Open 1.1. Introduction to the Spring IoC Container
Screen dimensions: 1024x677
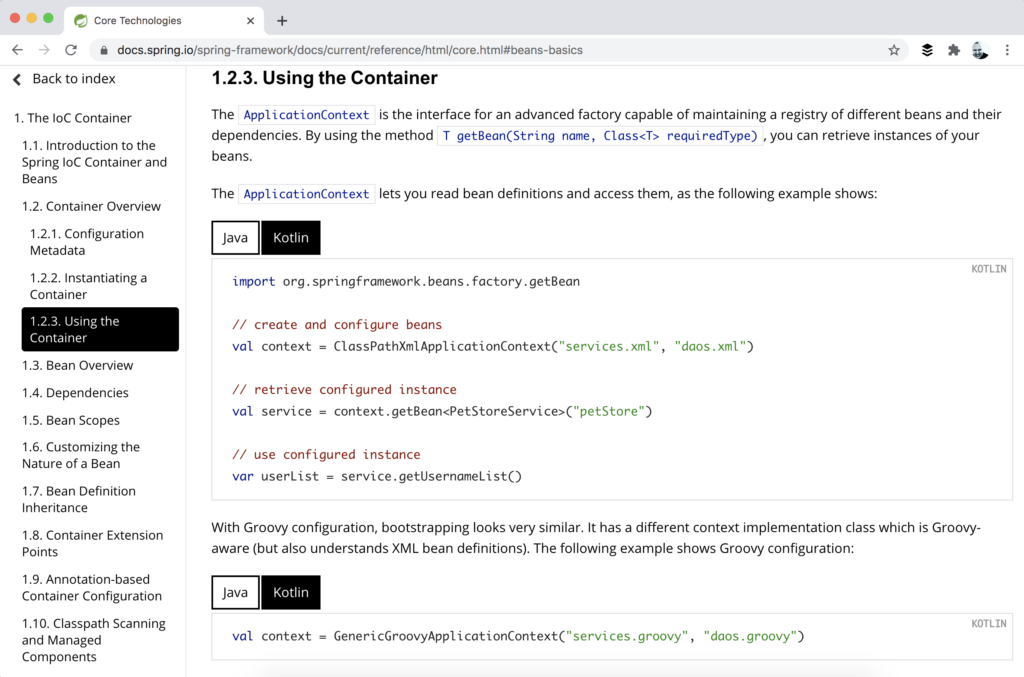click(x=95, y=162)
